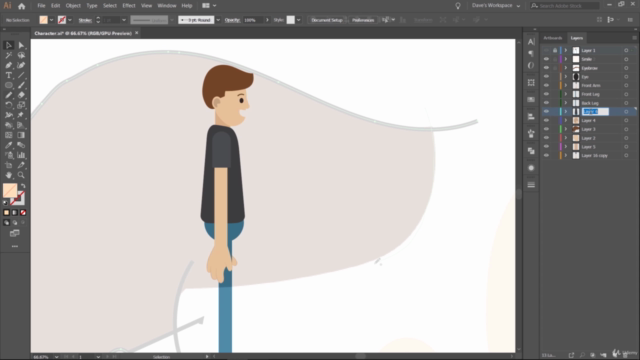Select the Direct Selection tool
This screenshot has height=360, width=640.
(21, 45)
